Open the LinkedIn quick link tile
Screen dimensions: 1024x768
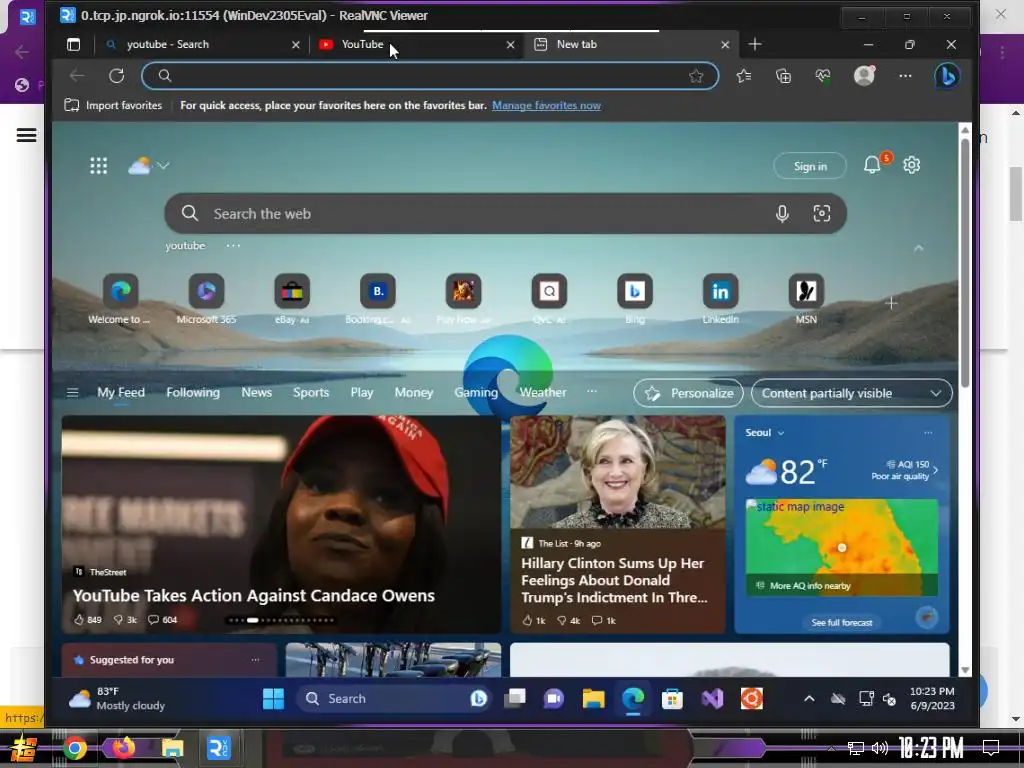(720, 299)
